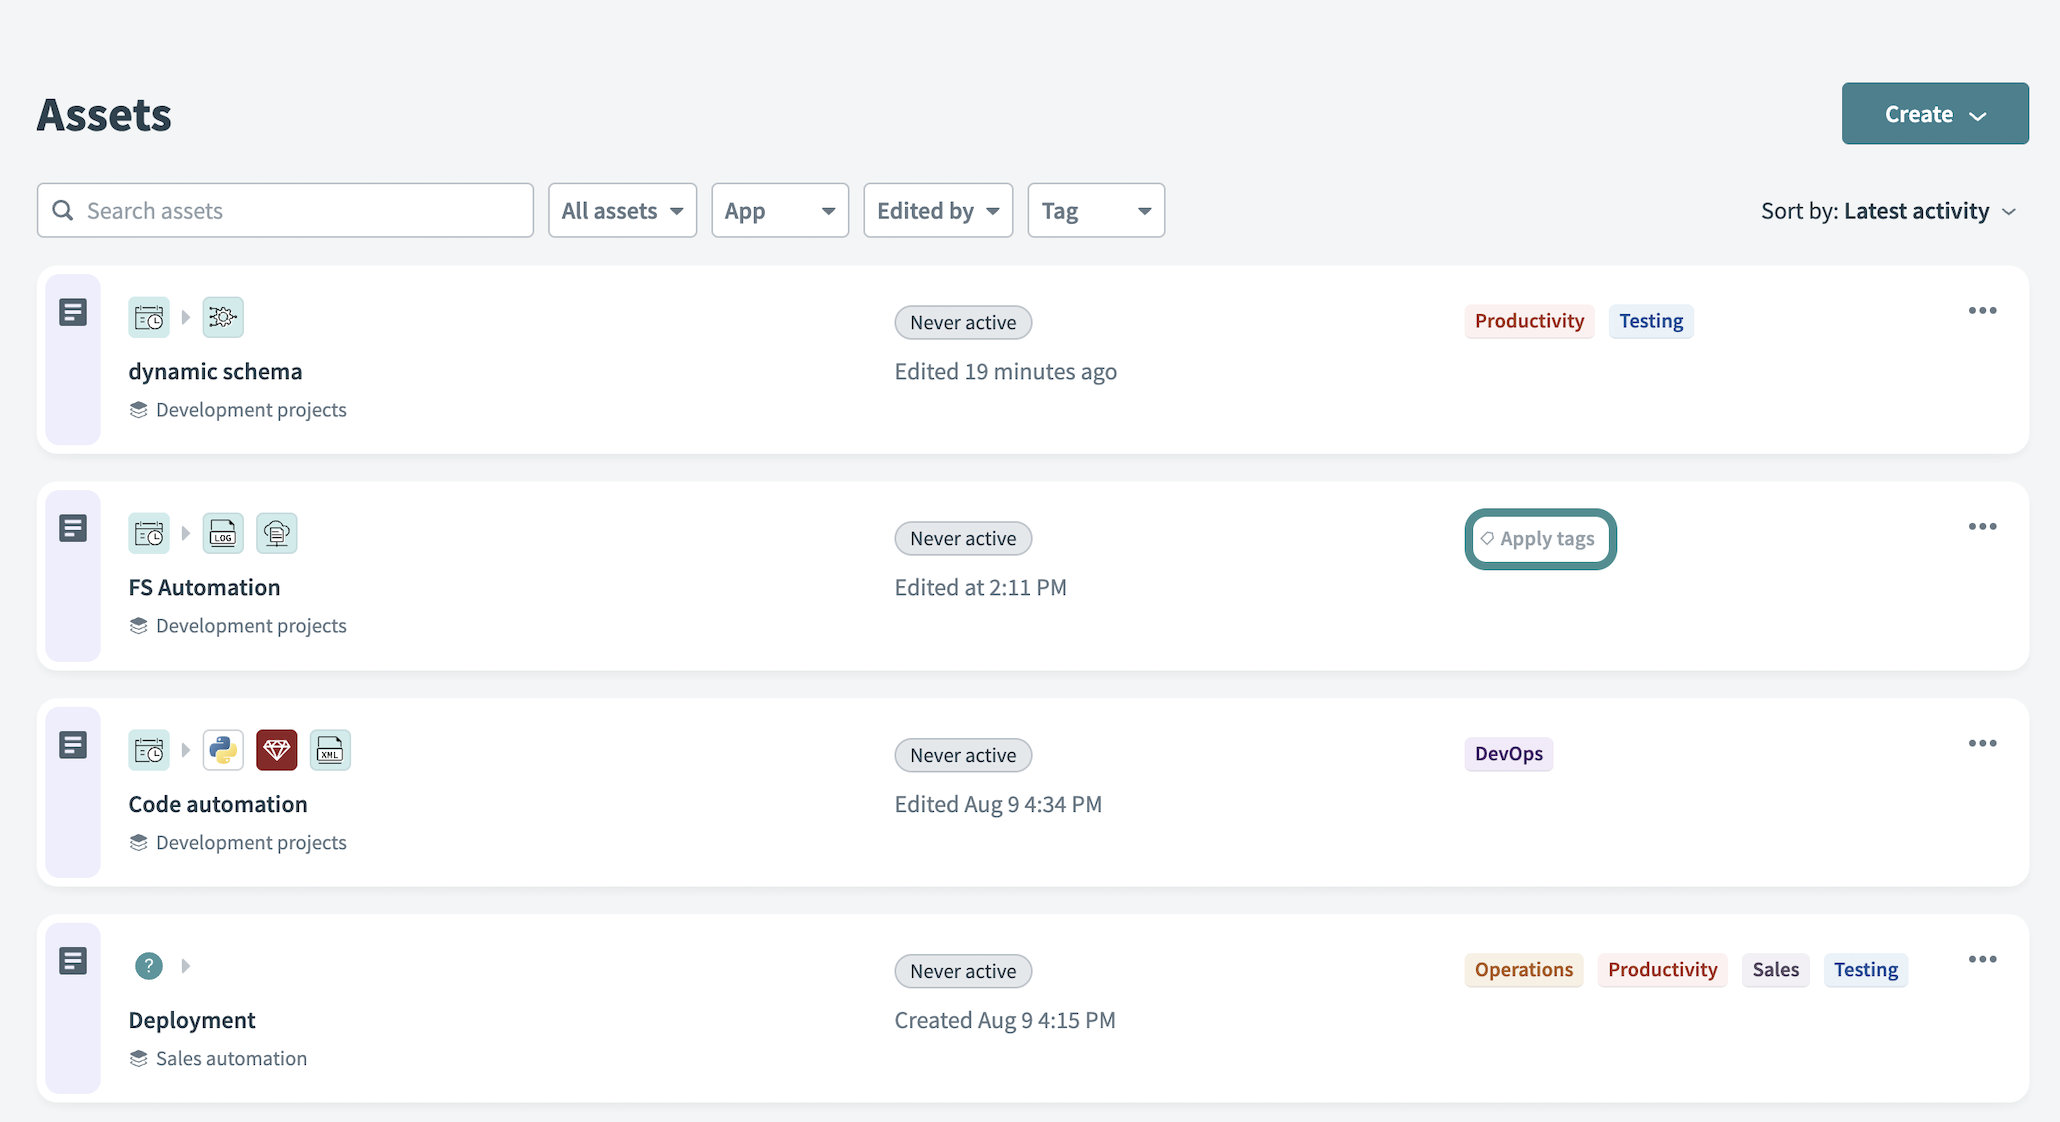Click the Python icon in Code automation
2060x1122 pixels.
click(x=223, y=750)
